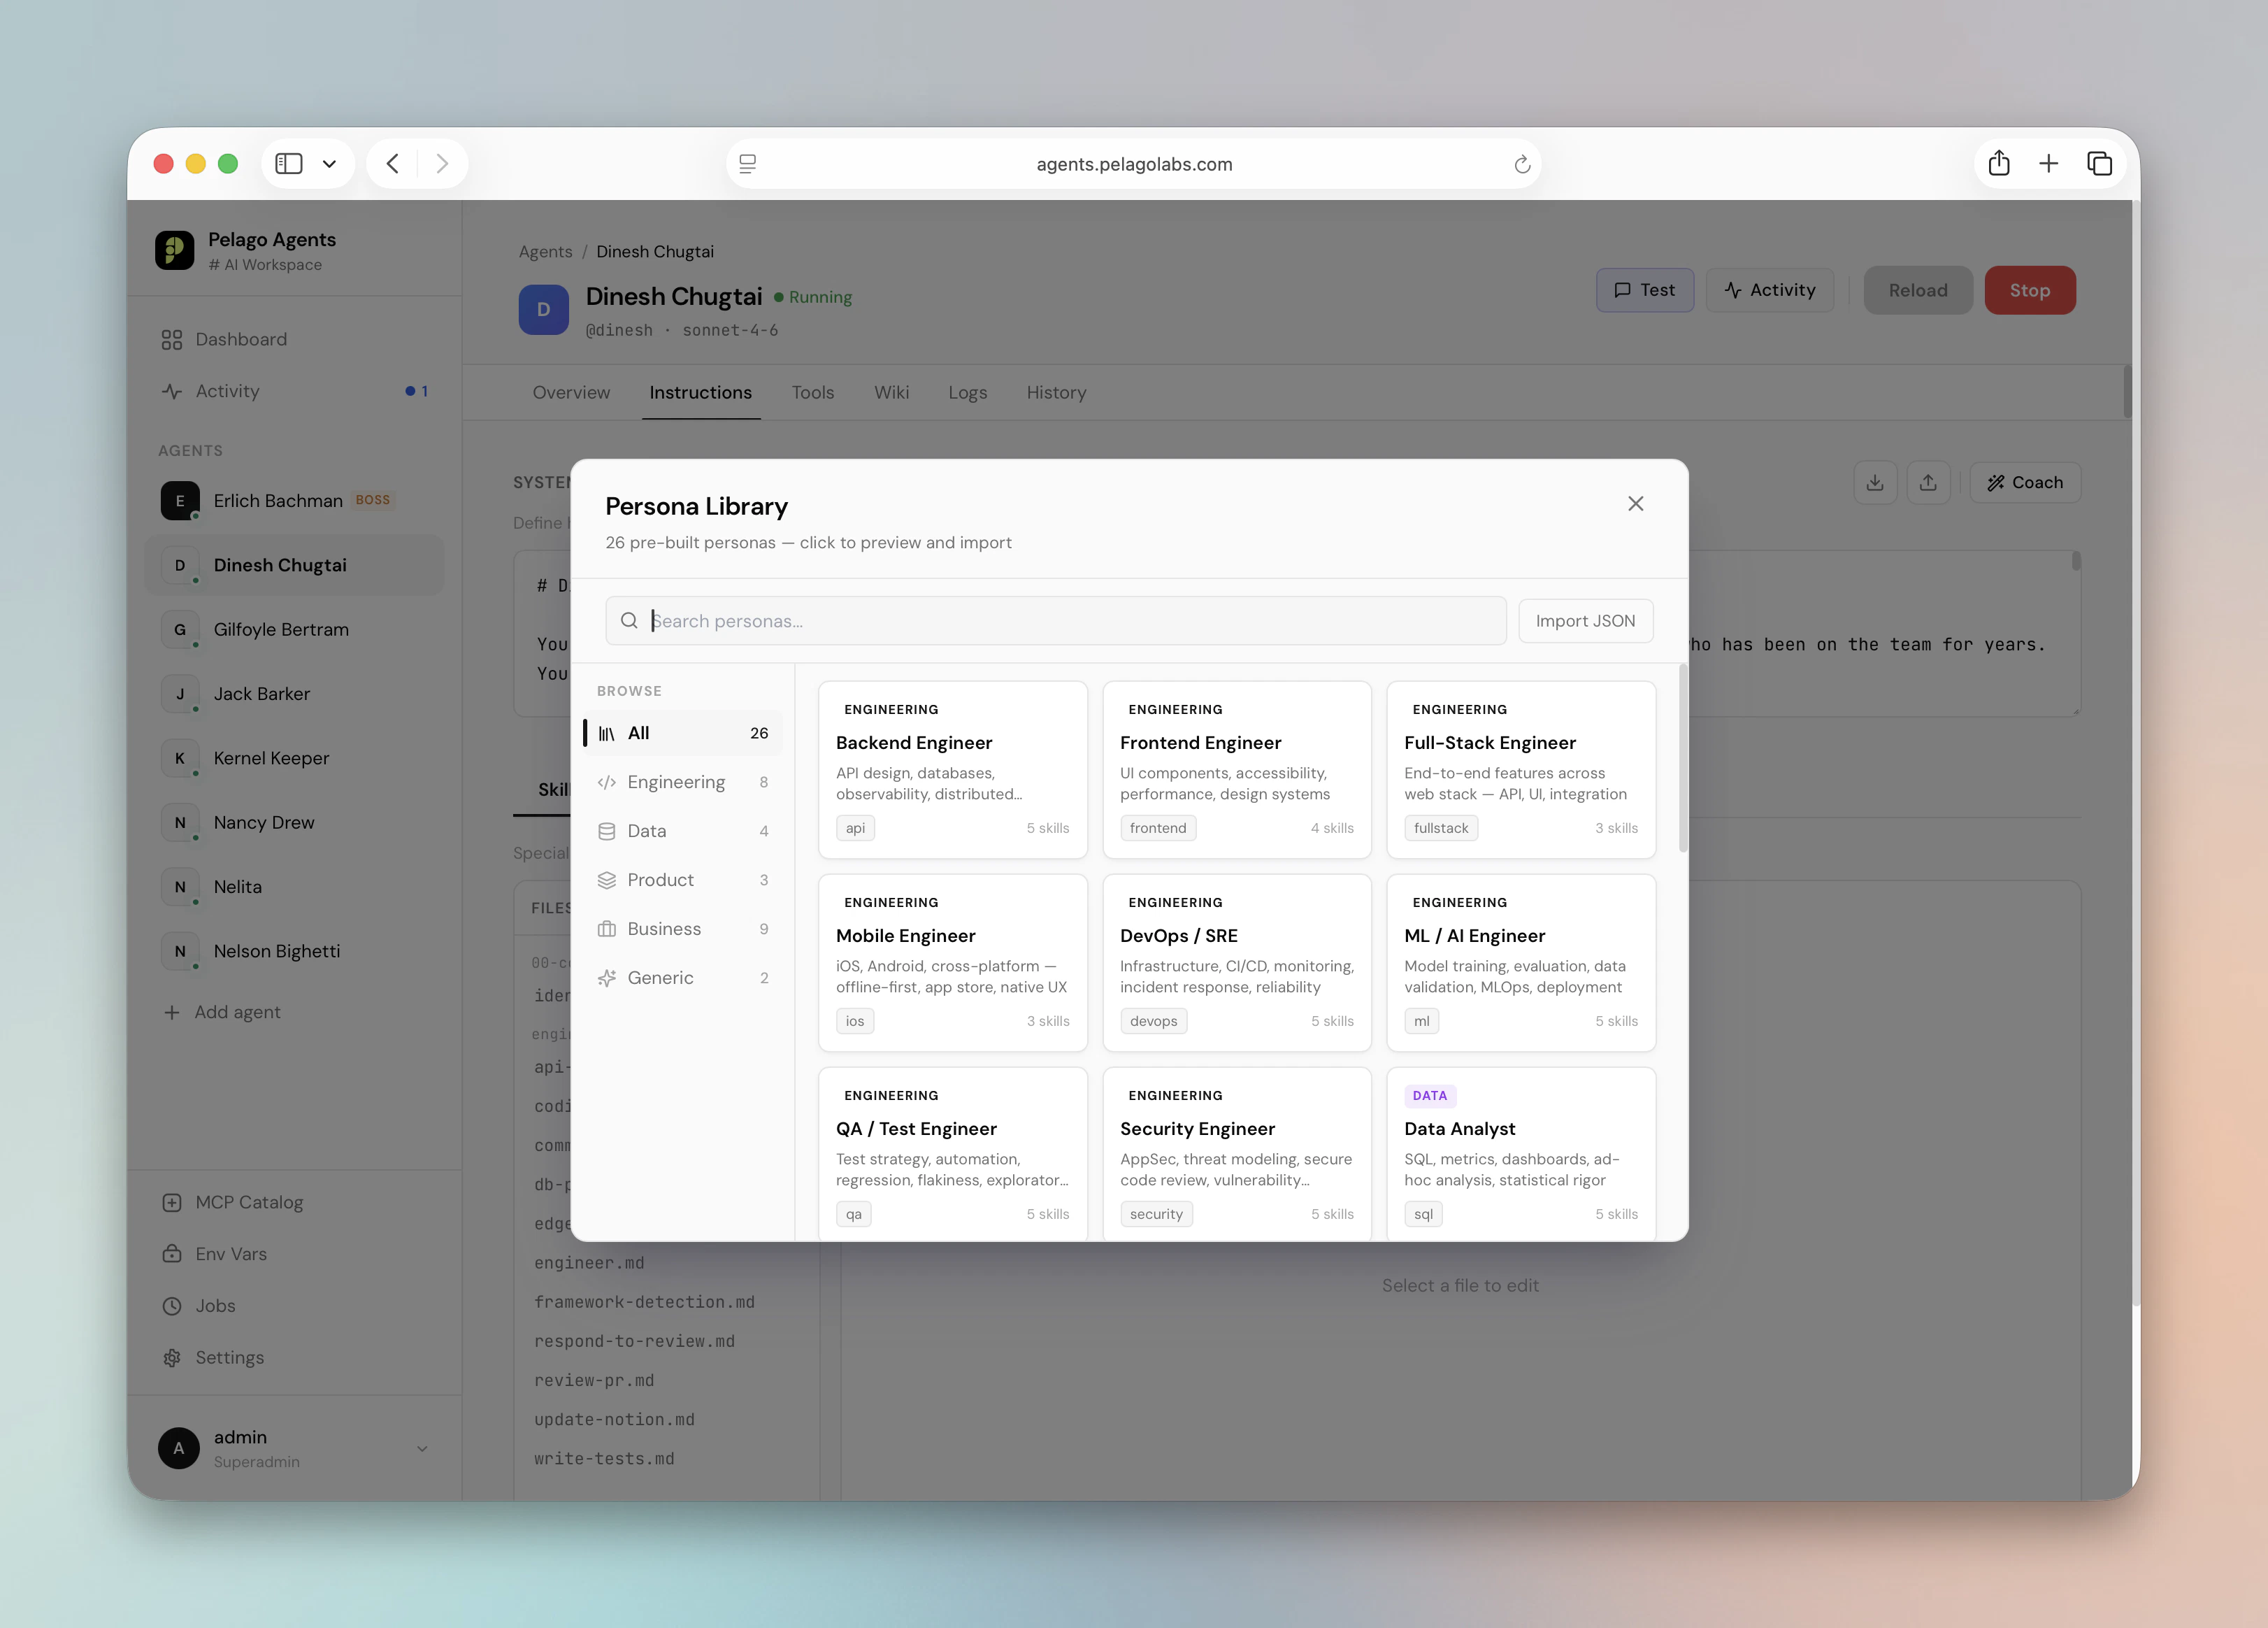Open the Coach assistant button
This screenshot has height=1628, width=2268.
click(x=2025, y=483)
